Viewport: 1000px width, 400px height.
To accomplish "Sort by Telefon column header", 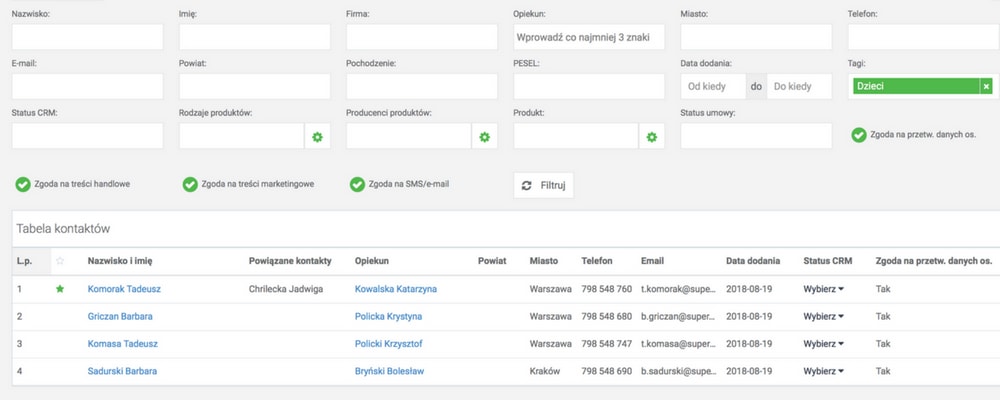I will point(597,261).
